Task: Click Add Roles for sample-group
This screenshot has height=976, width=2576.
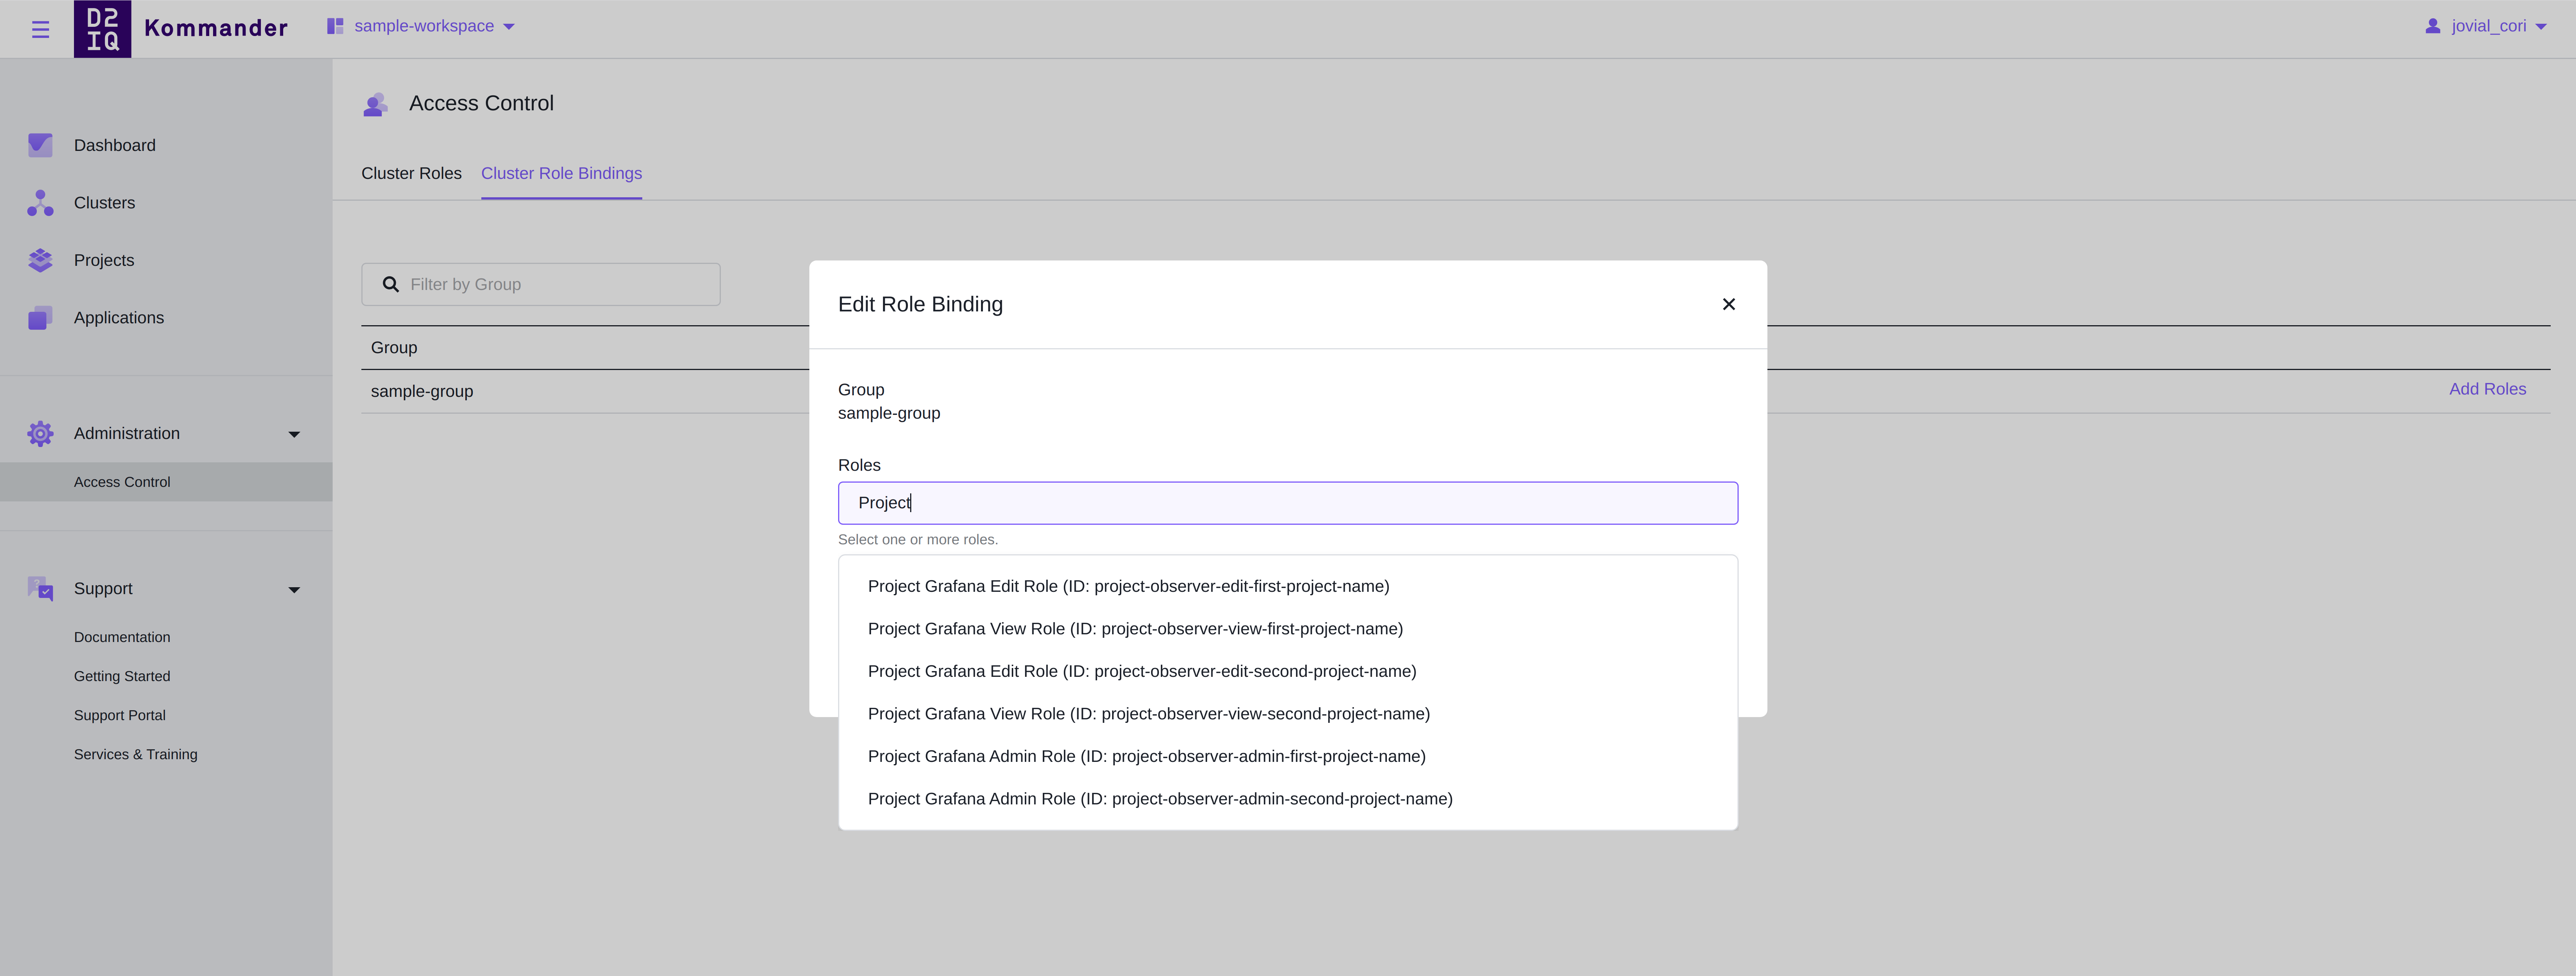Action: coord(2487,389)
